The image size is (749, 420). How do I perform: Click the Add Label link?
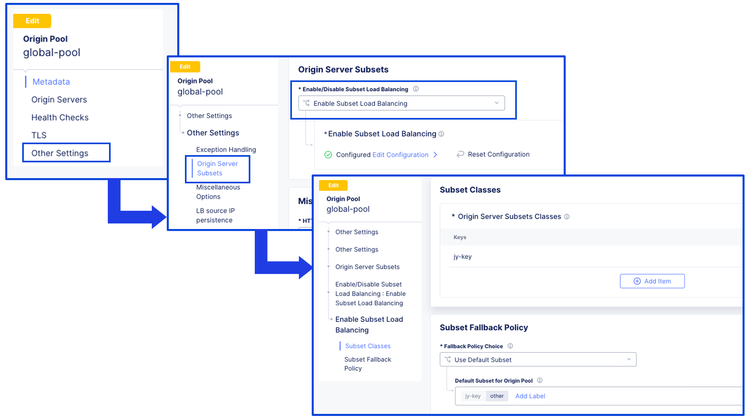pos(530,396)
